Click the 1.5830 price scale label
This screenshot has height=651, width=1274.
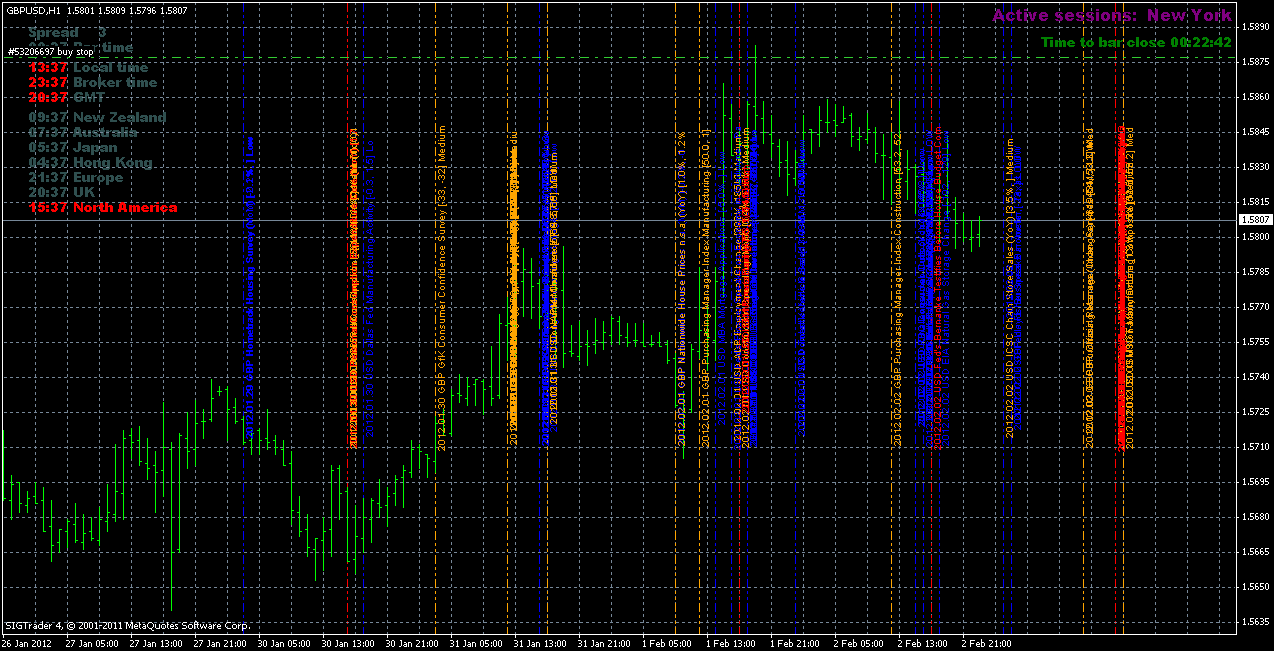1255,167
